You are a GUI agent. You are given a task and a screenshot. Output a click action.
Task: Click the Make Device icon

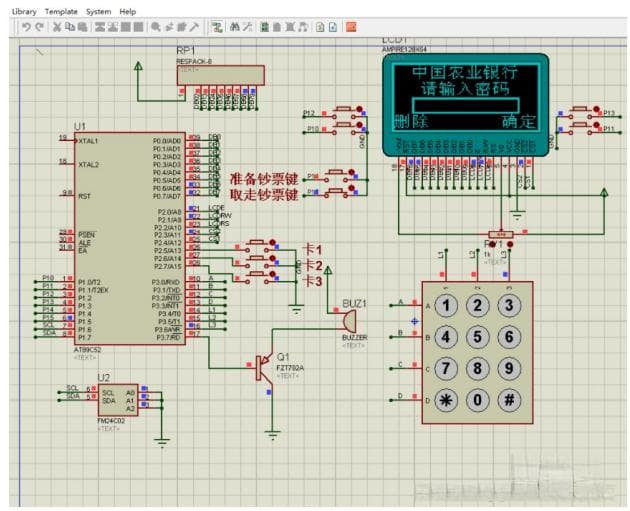[x=169, y=27]
